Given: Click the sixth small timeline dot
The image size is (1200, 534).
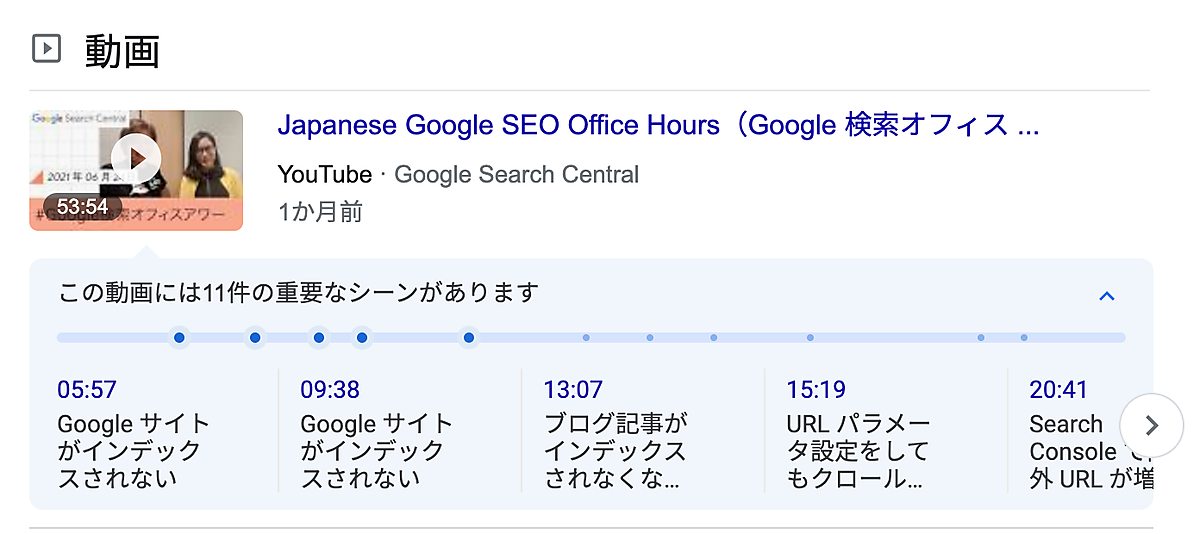Looking at the screenshot, I should [586, 338].
